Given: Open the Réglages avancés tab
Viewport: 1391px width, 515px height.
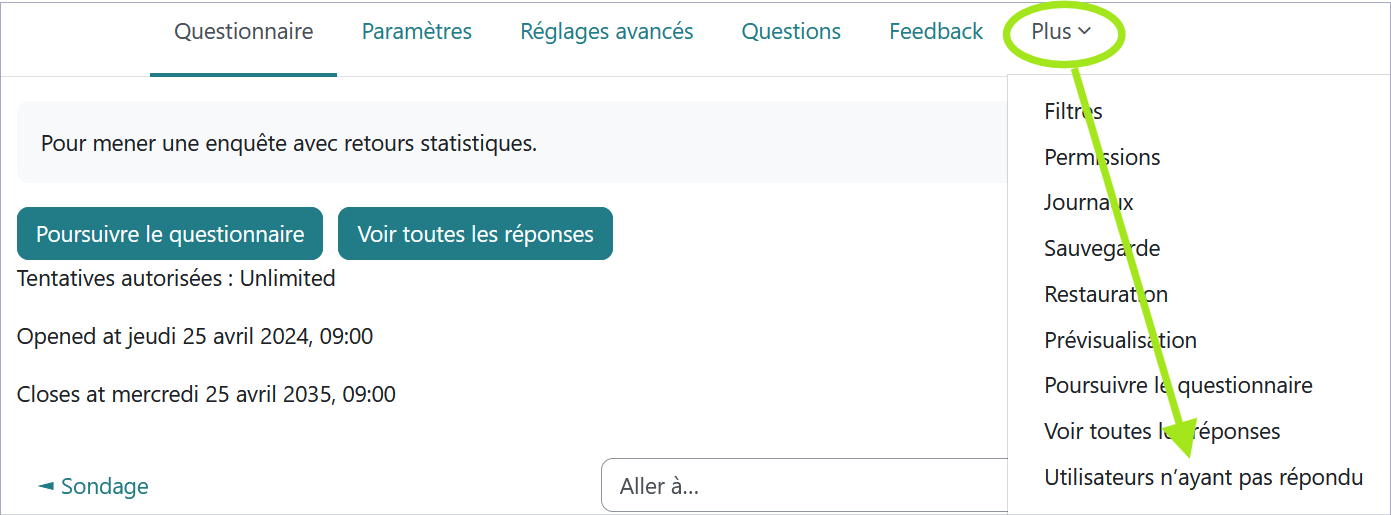Looking at the screenshot, I should click(x=606, y=32).
